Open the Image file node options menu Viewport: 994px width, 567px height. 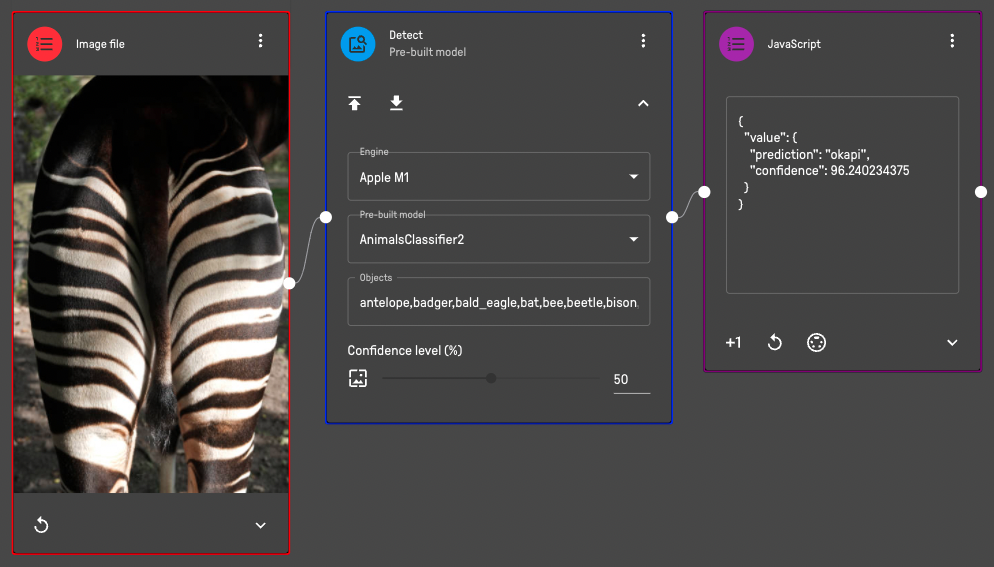coord(260,41)
